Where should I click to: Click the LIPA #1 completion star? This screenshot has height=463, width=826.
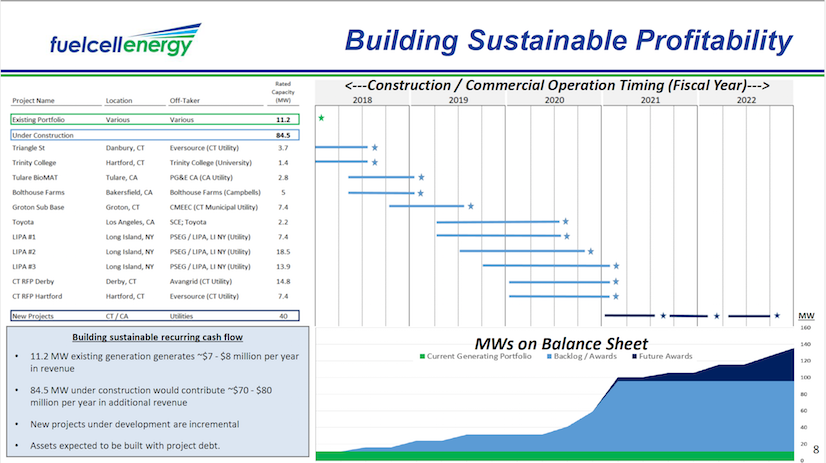(567, 237)
